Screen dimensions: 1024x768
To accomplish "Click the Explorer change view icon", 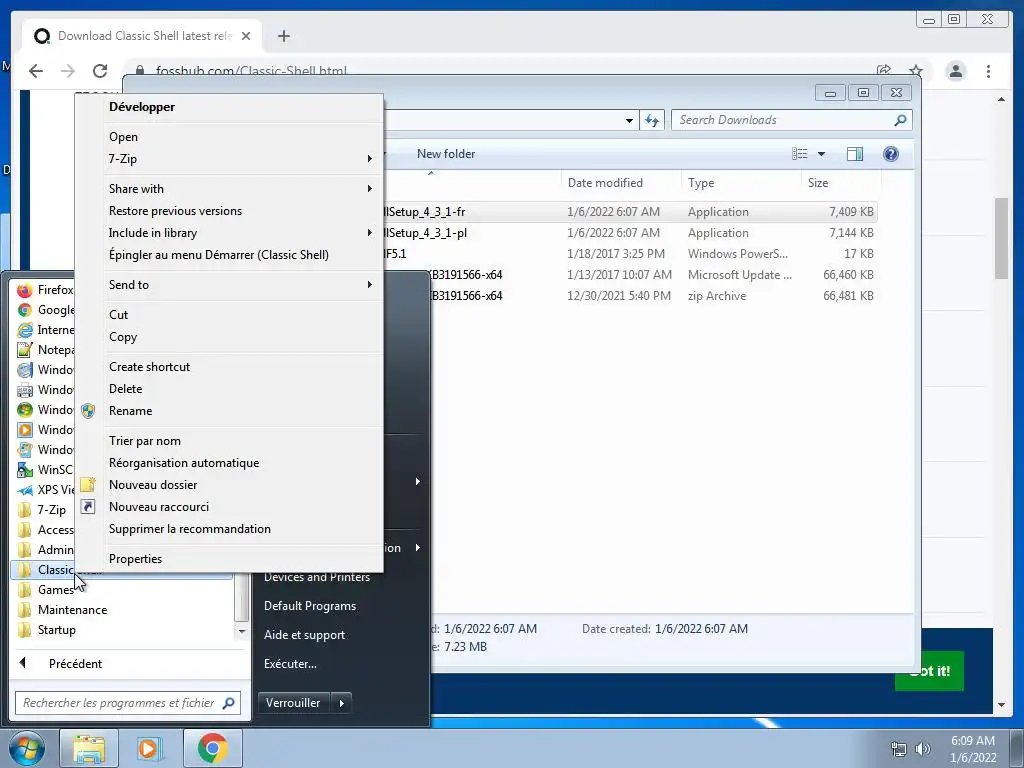I will [800, 154].
